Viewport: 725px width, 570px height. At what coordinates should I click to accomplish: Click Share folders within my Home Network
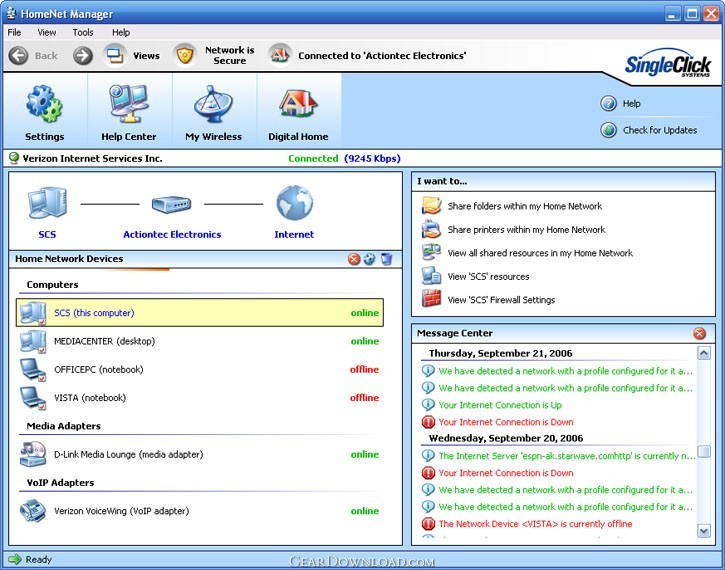pos(524,206)
